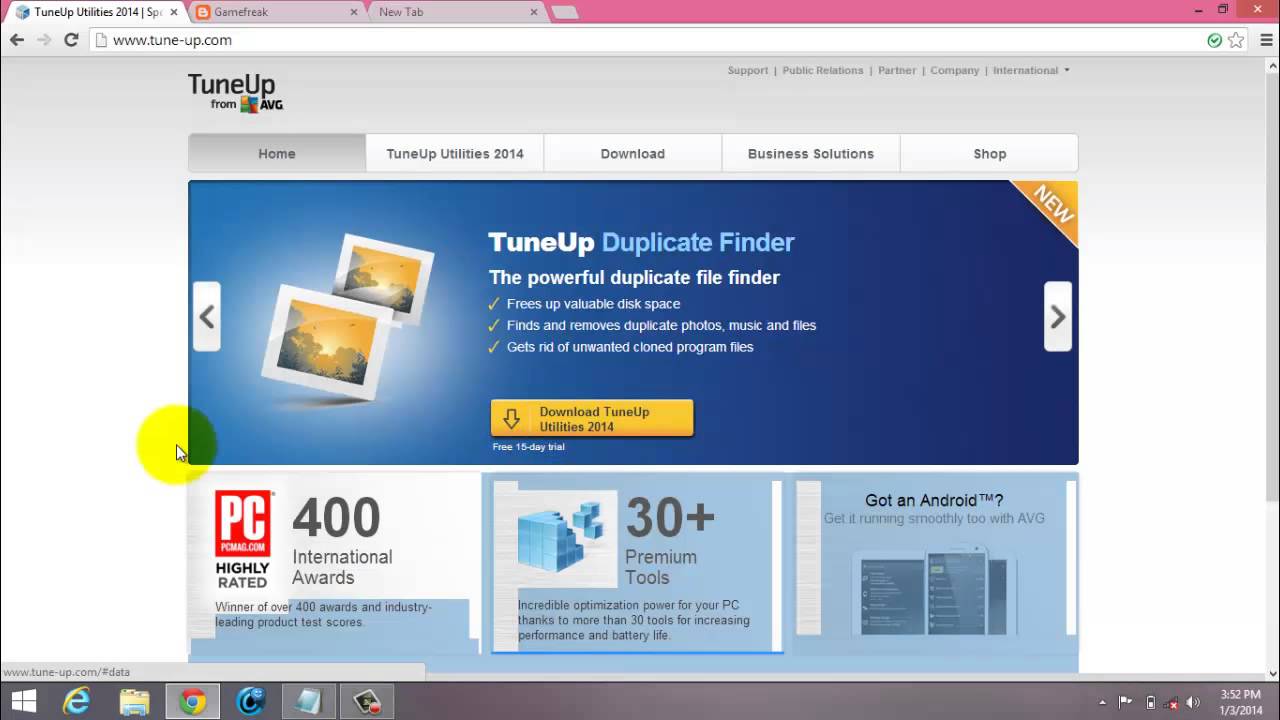
Task: Open the volume icon in system tray
Action: click(1193, 702)
